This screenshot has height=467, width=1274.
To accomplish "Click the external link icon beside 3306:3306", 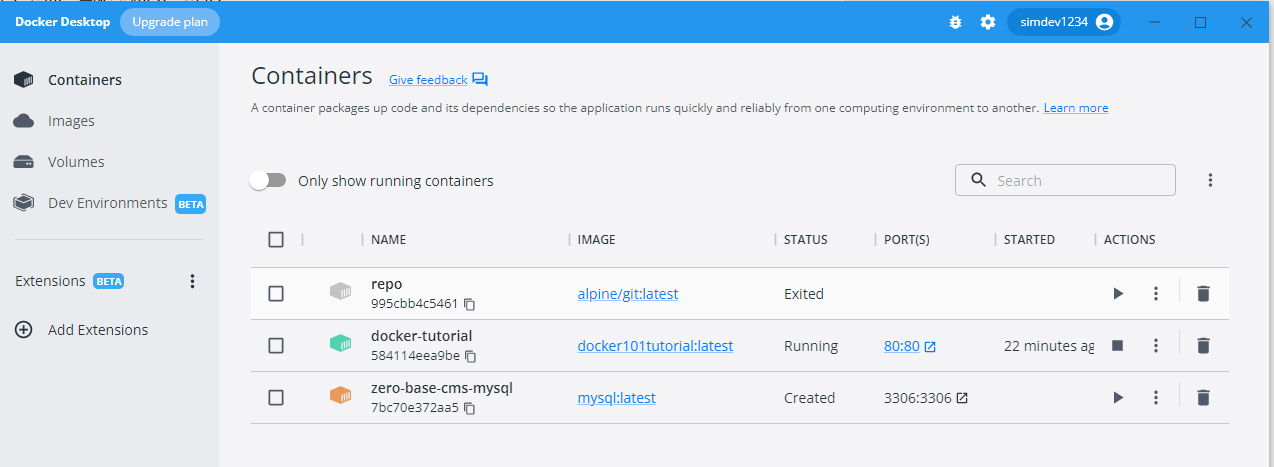I will [x=962, y=398].
